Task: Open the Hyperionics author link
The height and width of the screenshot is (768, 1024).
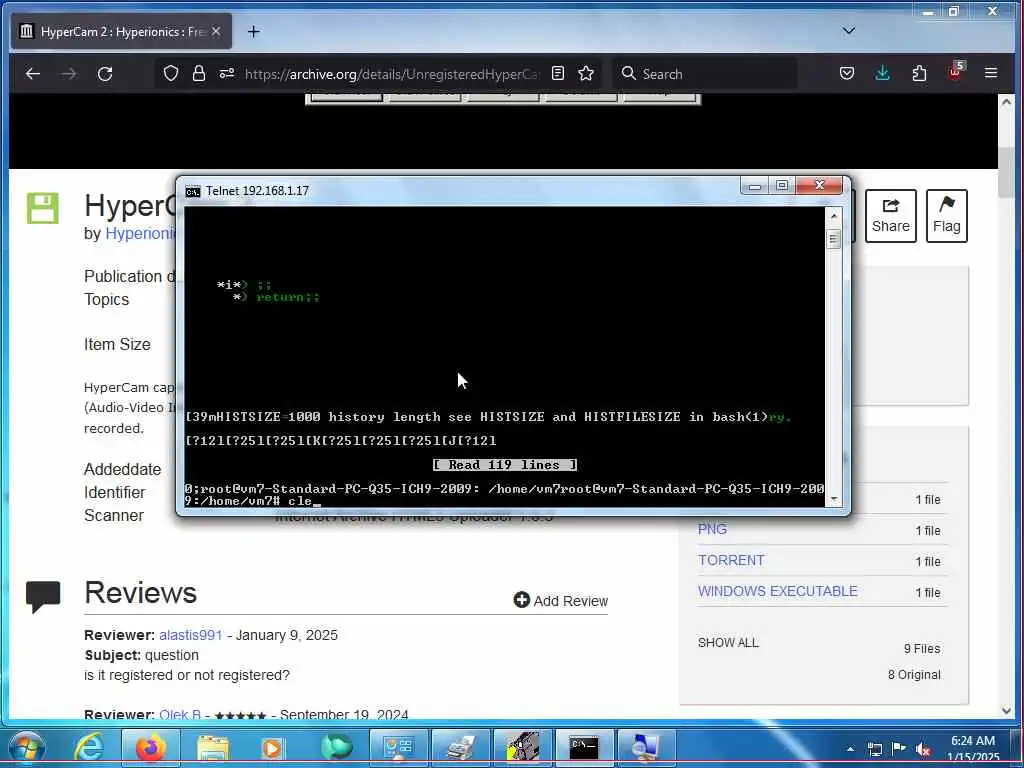Action: [140, 234]
